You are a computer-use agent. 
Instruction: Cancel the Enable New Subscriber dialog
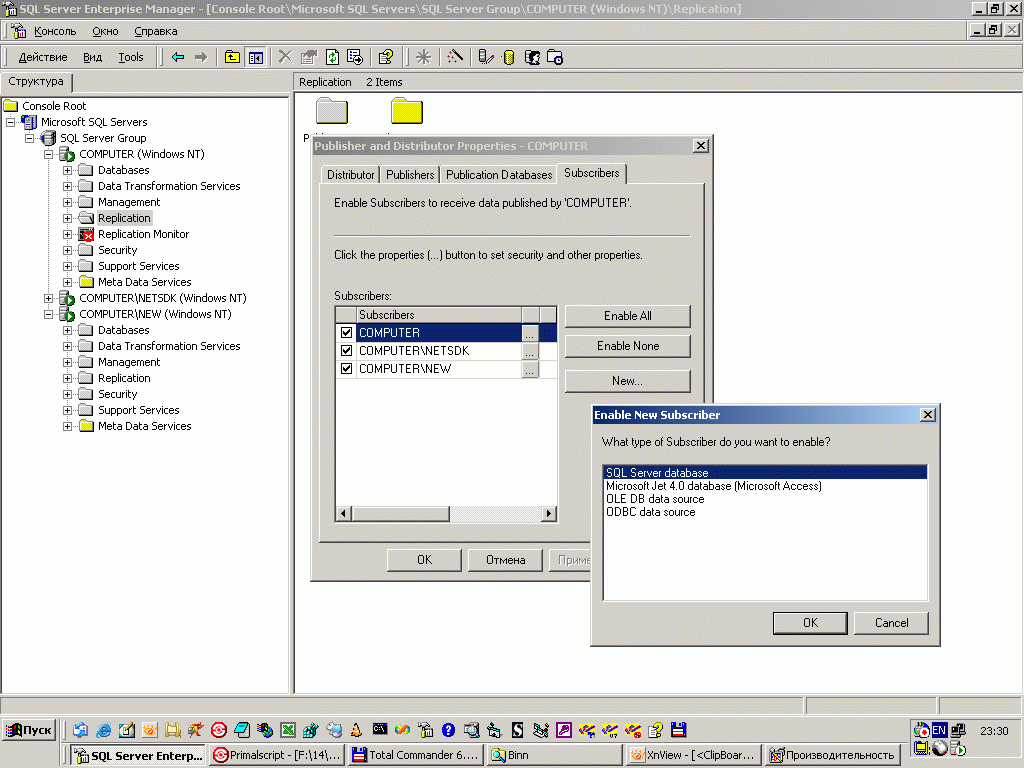pyautogui.click(x=891, y=623)
